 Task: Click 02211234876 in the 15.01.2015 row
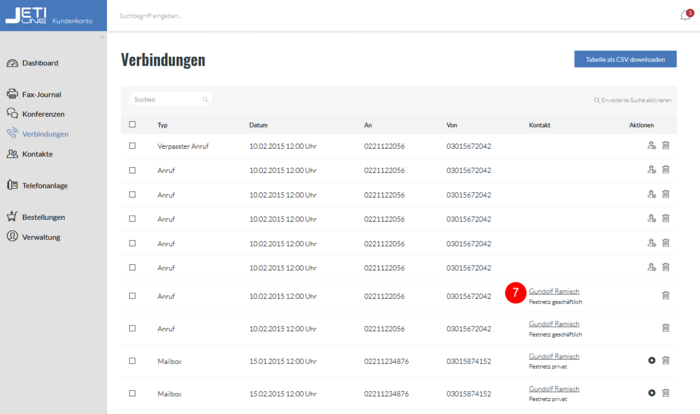386,361
